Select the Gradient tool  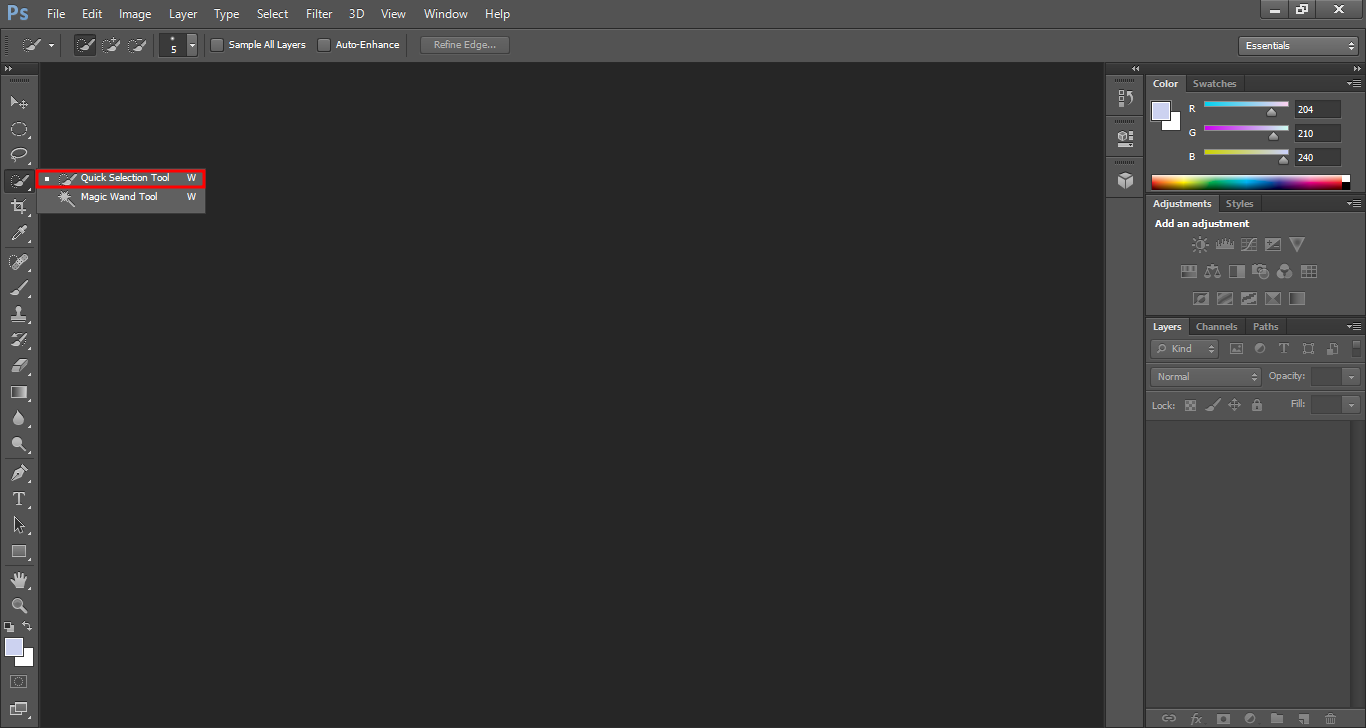[18, 392]
